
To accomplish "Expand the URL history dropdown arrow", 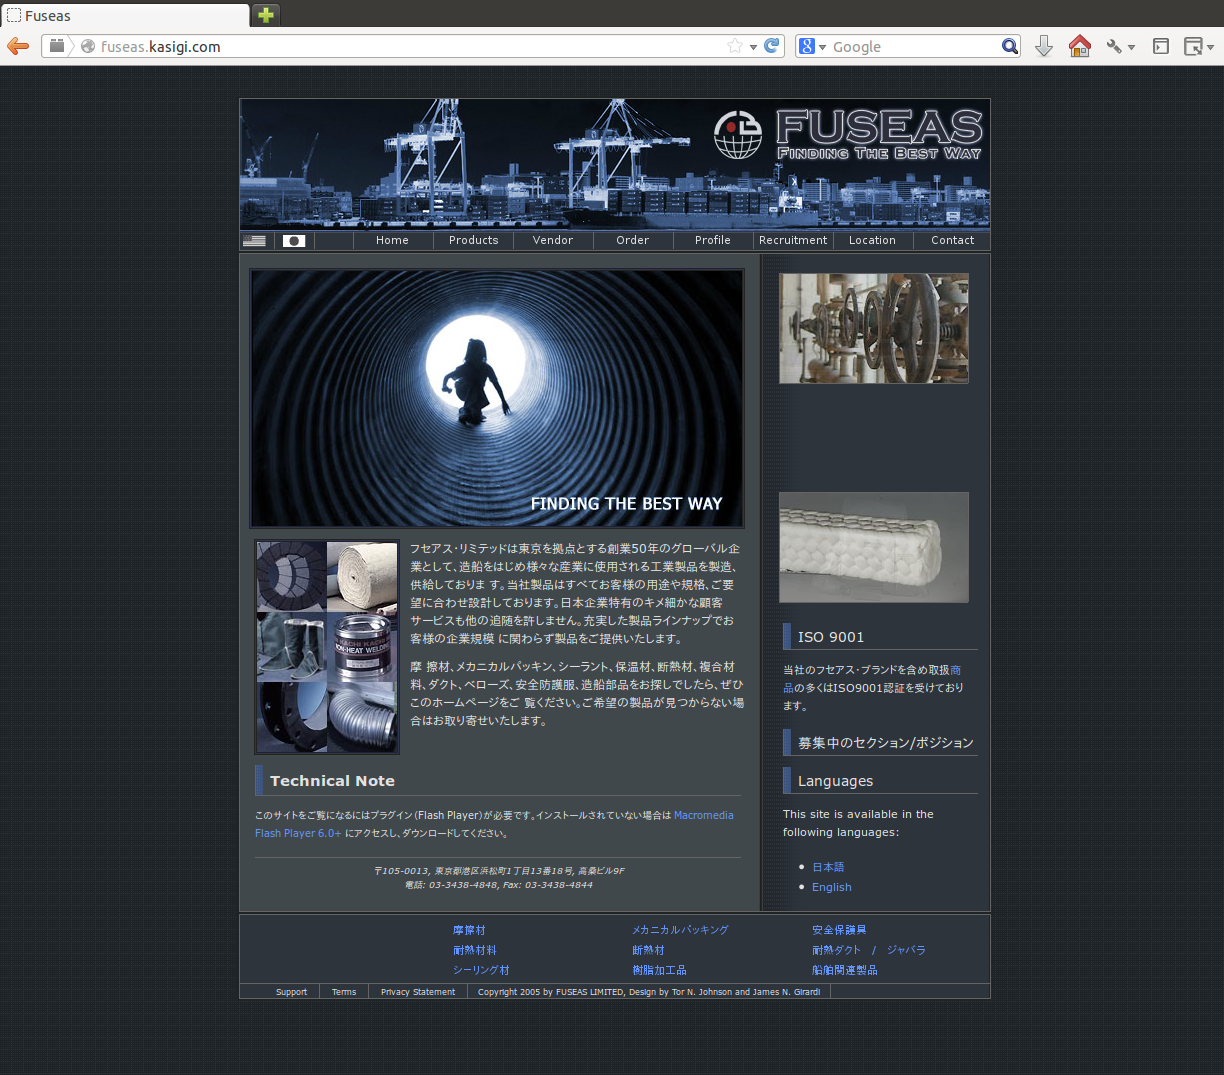I will click(x=753, y=47).
